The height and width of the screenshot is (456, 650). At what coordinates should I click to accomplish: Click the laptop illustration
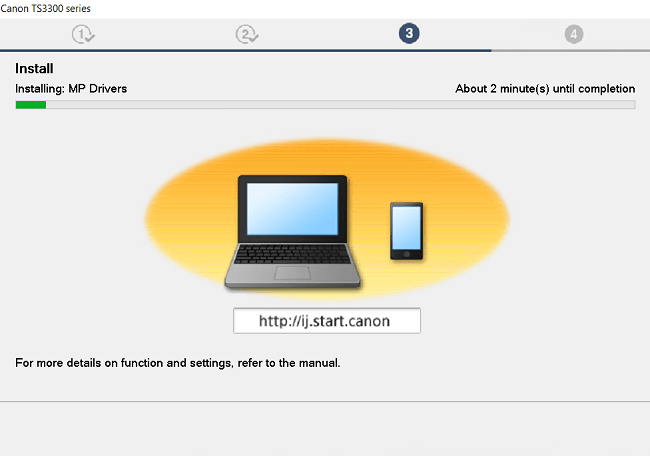[x=293, y=232]
